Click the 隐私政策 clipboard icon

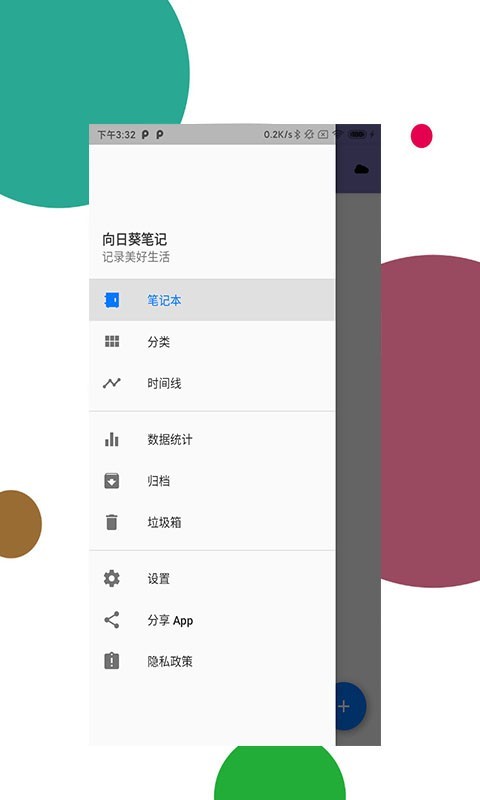(x=112, y=661)
